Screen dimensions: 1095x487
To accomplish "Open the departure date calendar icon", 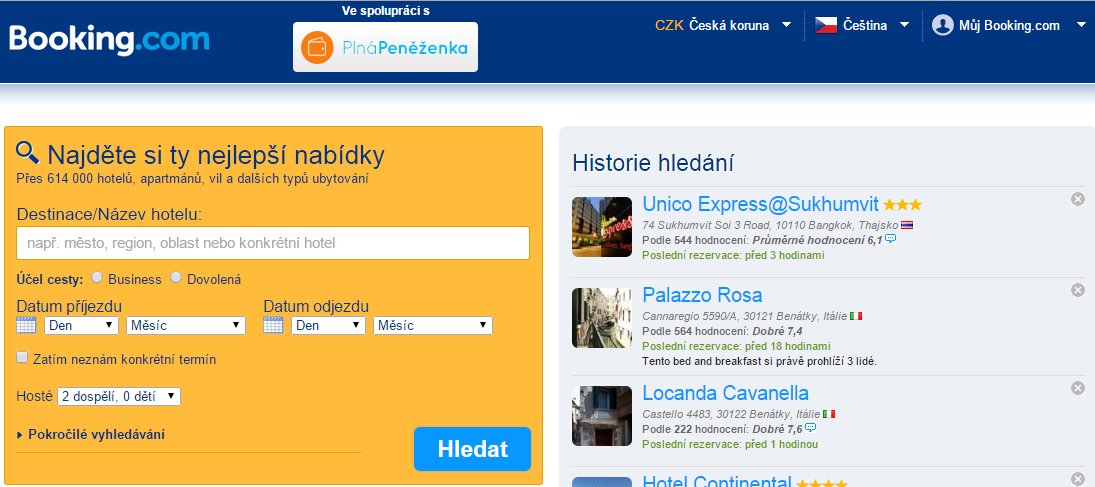I will [273, 325].
